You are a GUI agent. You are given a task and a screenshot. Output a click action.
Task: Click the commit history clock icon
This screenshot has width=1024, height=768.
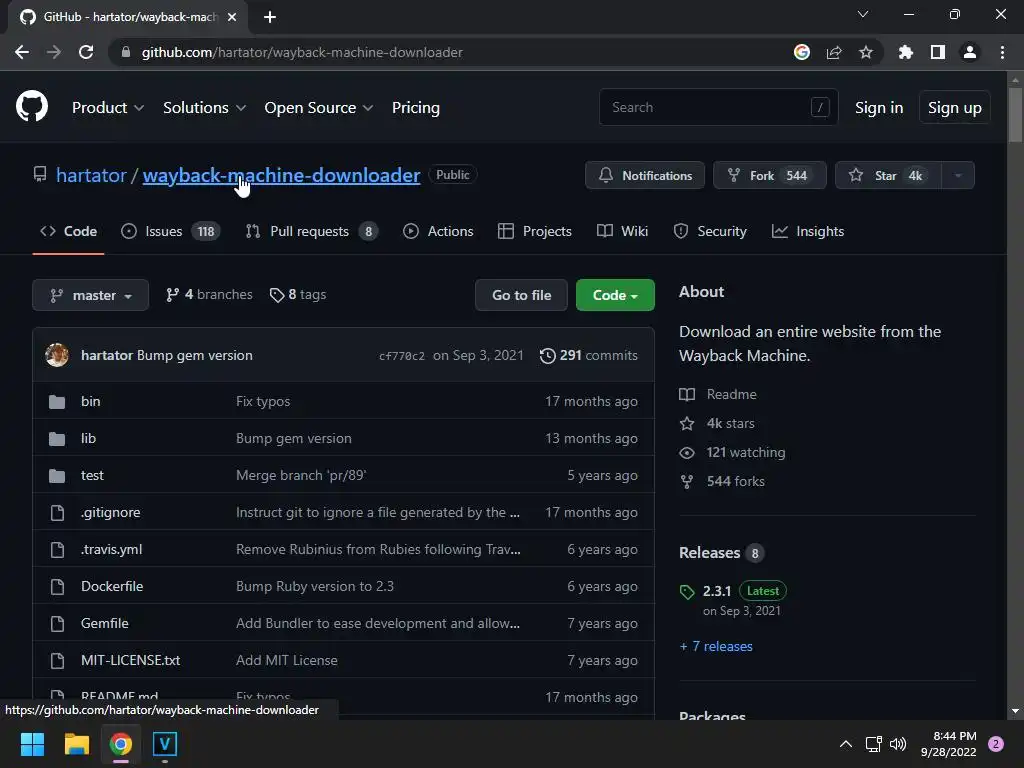pos(547,355)
